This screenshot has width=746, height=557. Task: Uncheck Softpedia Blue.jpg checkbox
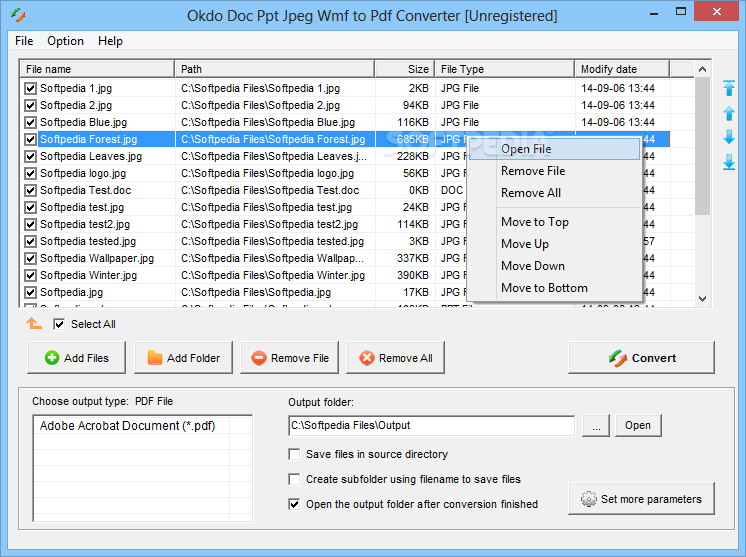click(x=30, y=122)
